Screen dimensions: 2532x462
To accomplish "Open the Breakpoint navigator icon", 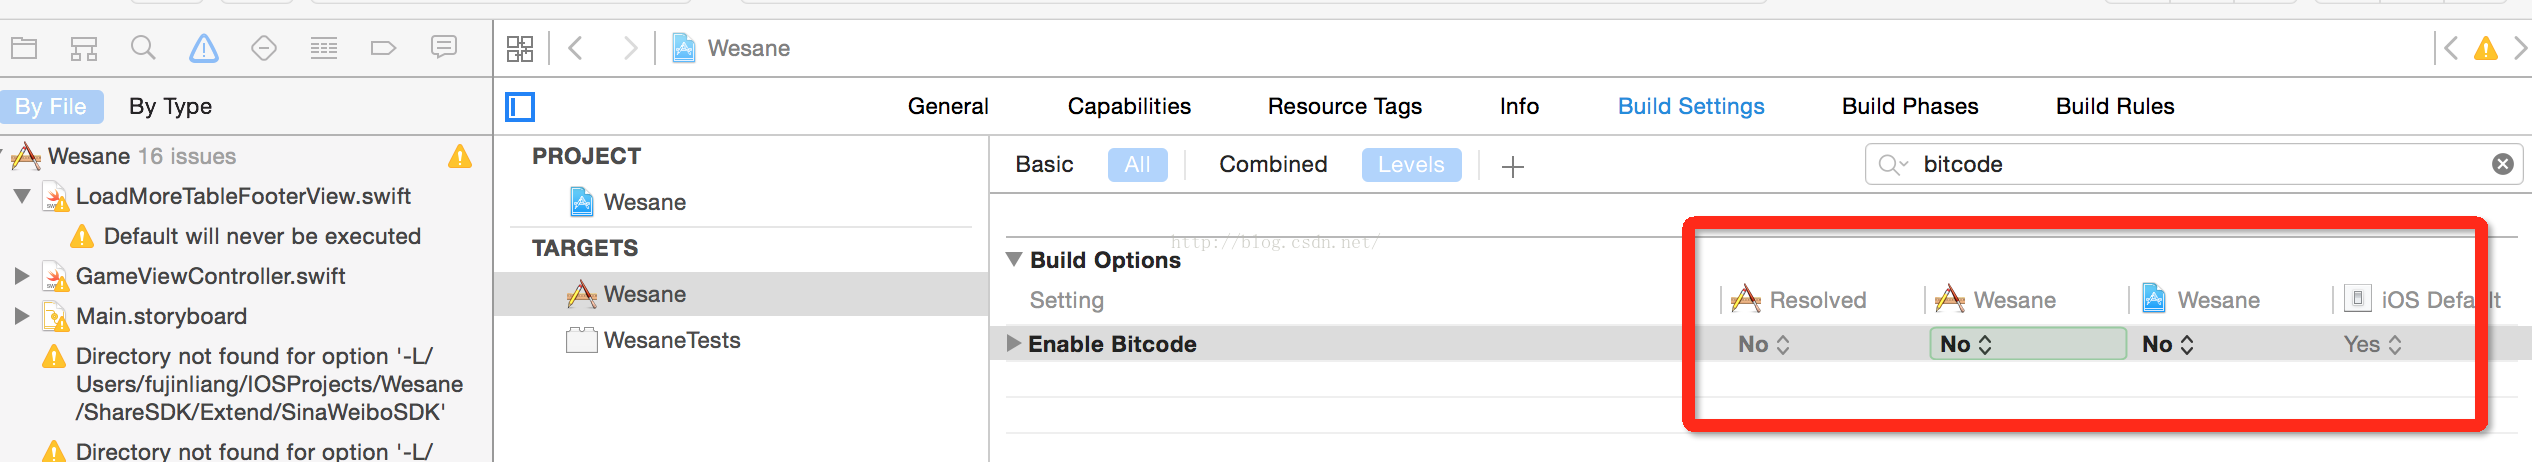I will click(383, 48).
